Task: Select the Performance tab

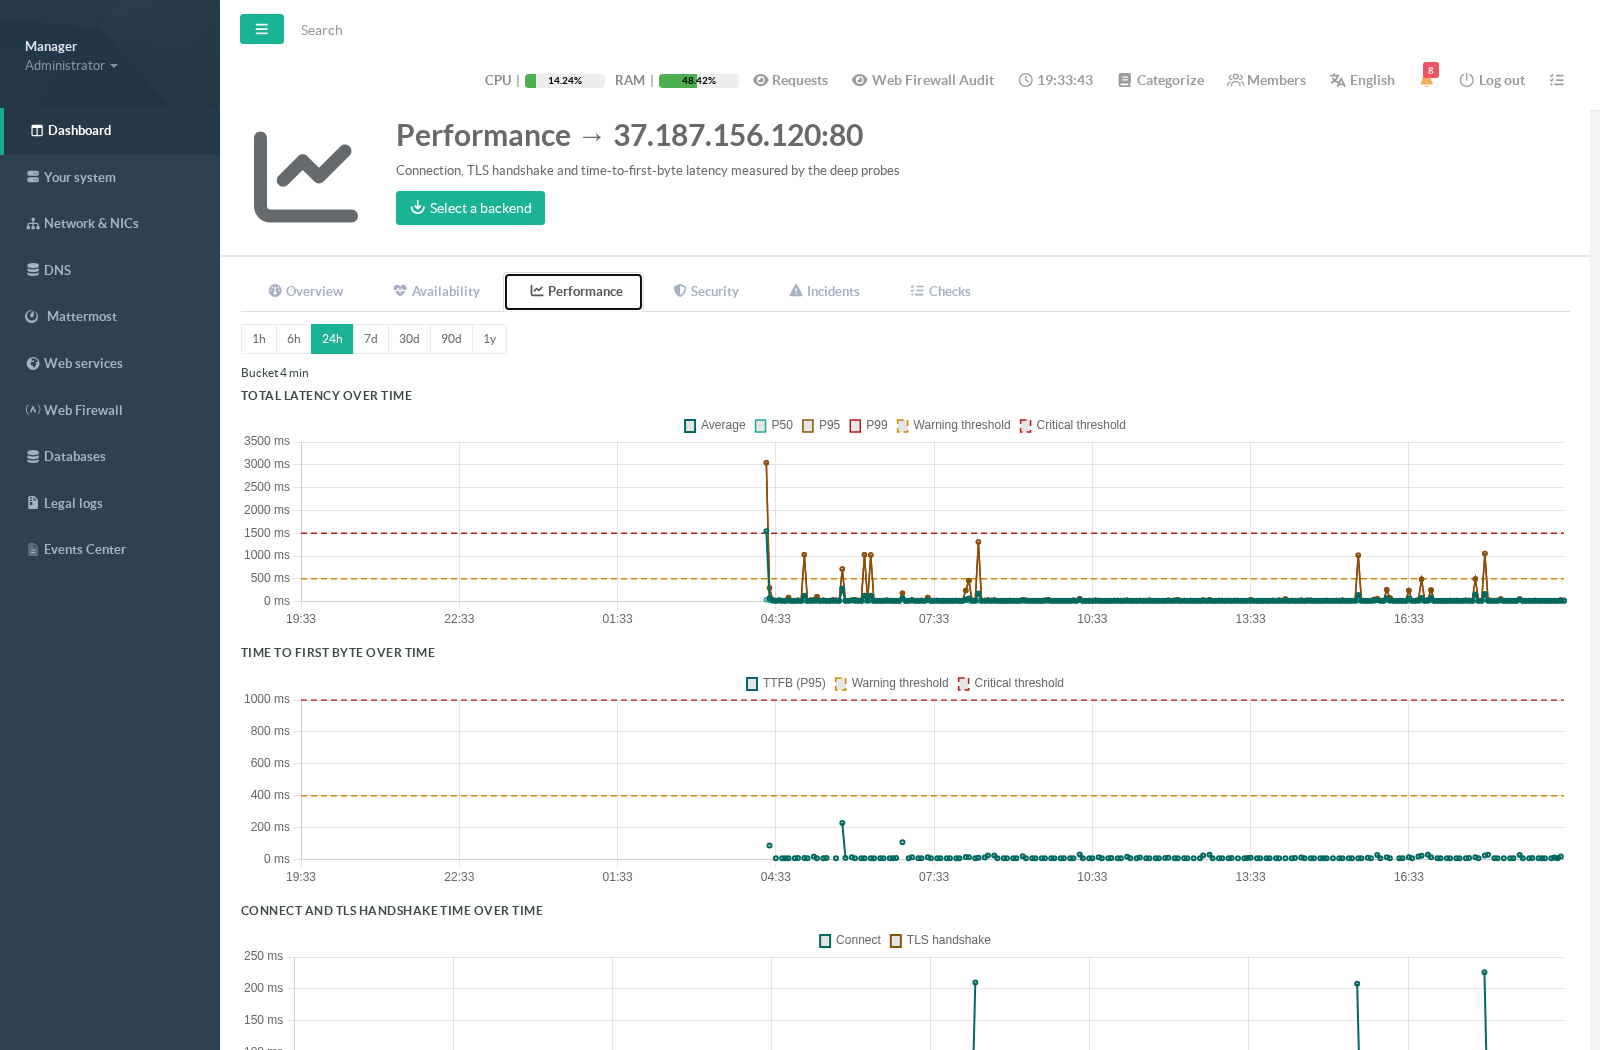Action: point(573,291)
